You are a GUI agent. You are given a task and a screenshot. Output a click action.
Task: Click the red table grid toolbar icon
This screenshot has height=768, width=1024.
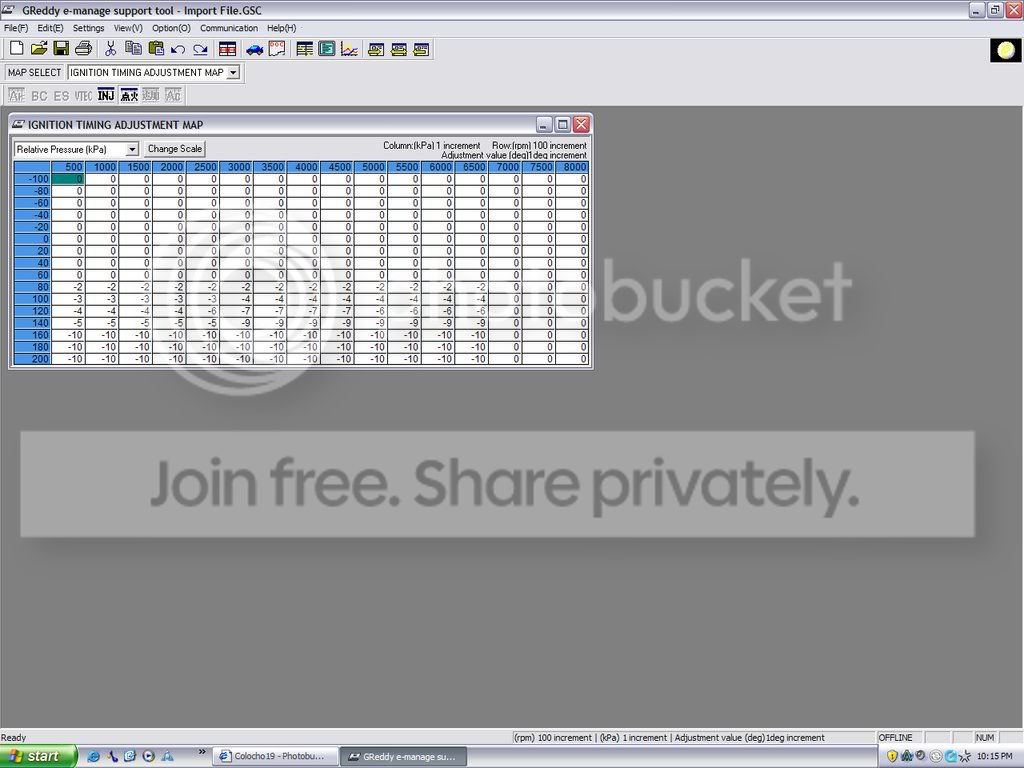(x=227, y=48)
